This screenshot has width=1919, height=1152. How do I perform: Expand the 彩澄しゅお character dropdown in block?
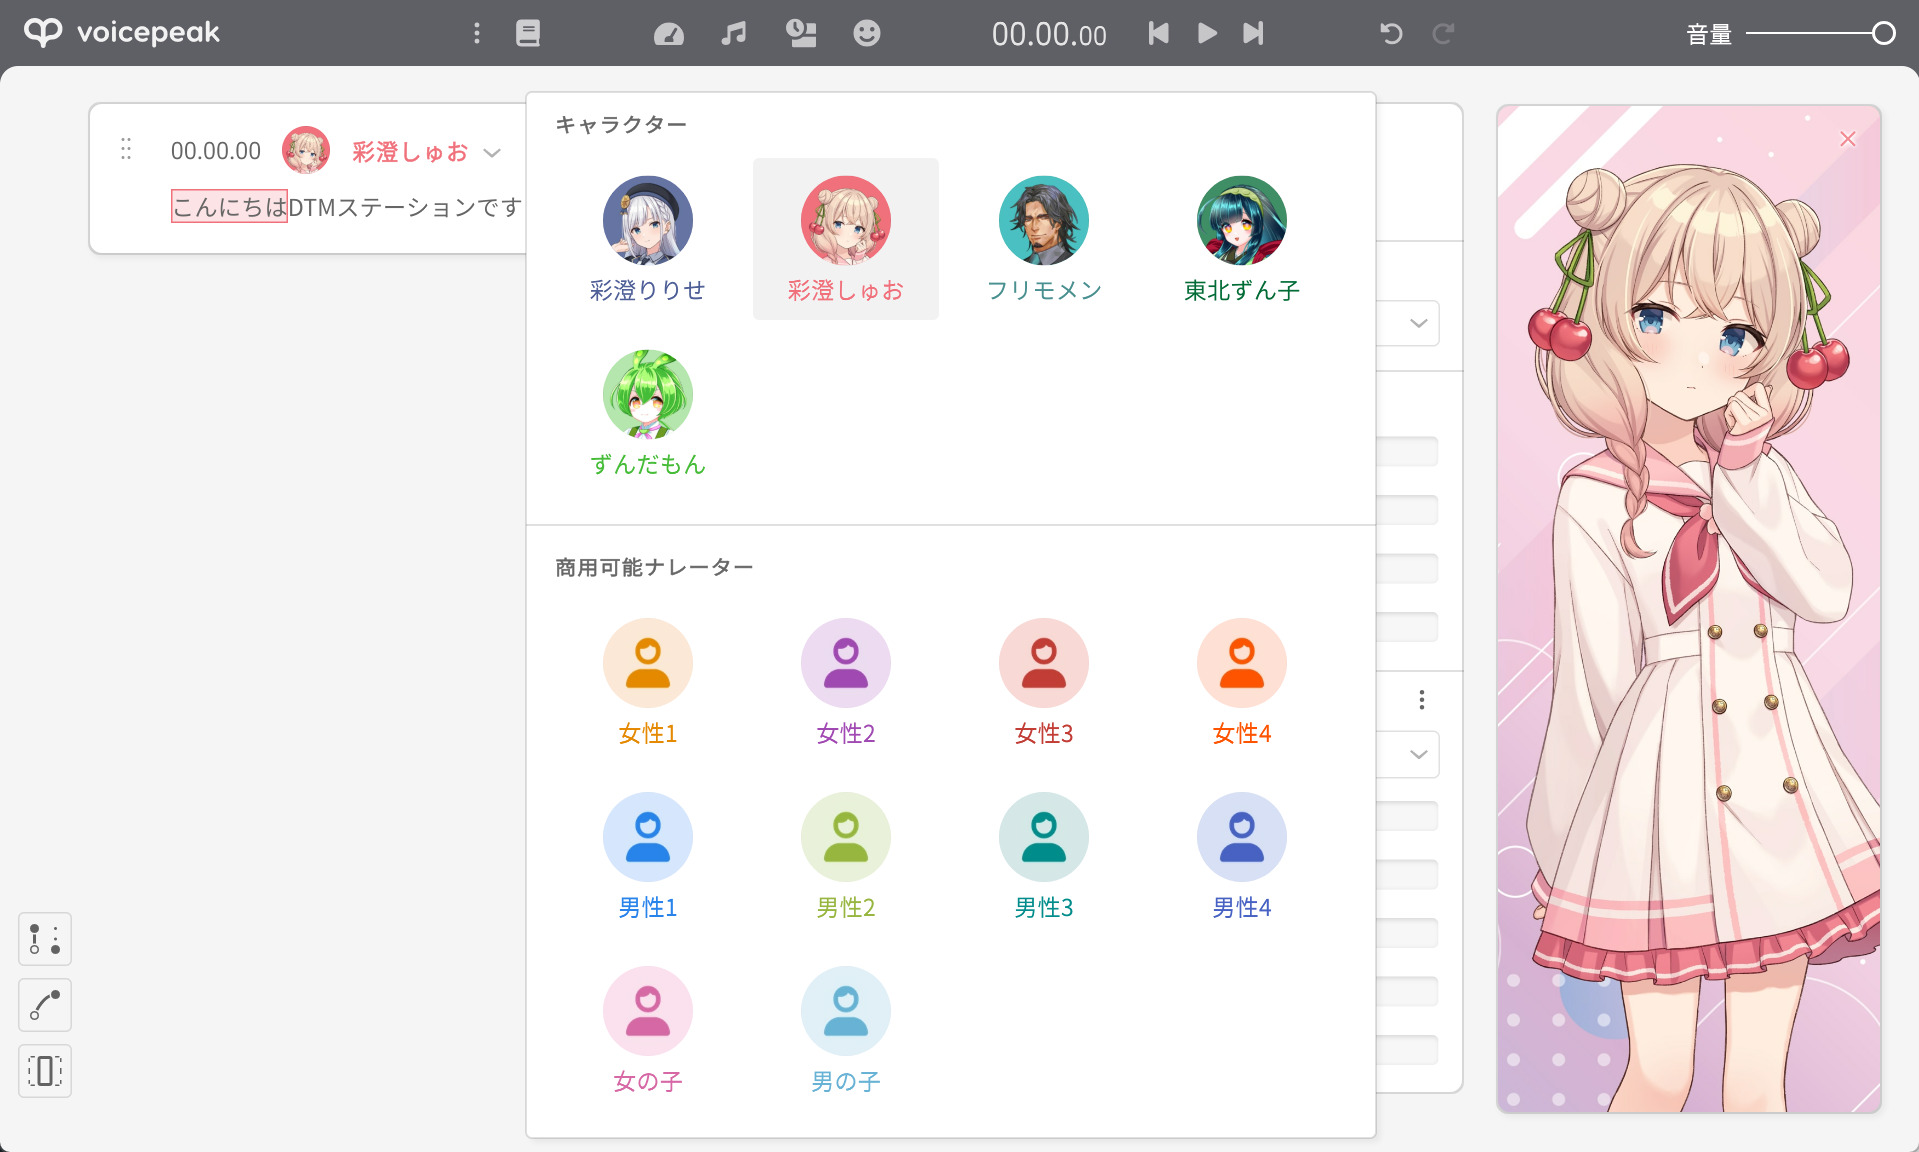click(491, 153)
